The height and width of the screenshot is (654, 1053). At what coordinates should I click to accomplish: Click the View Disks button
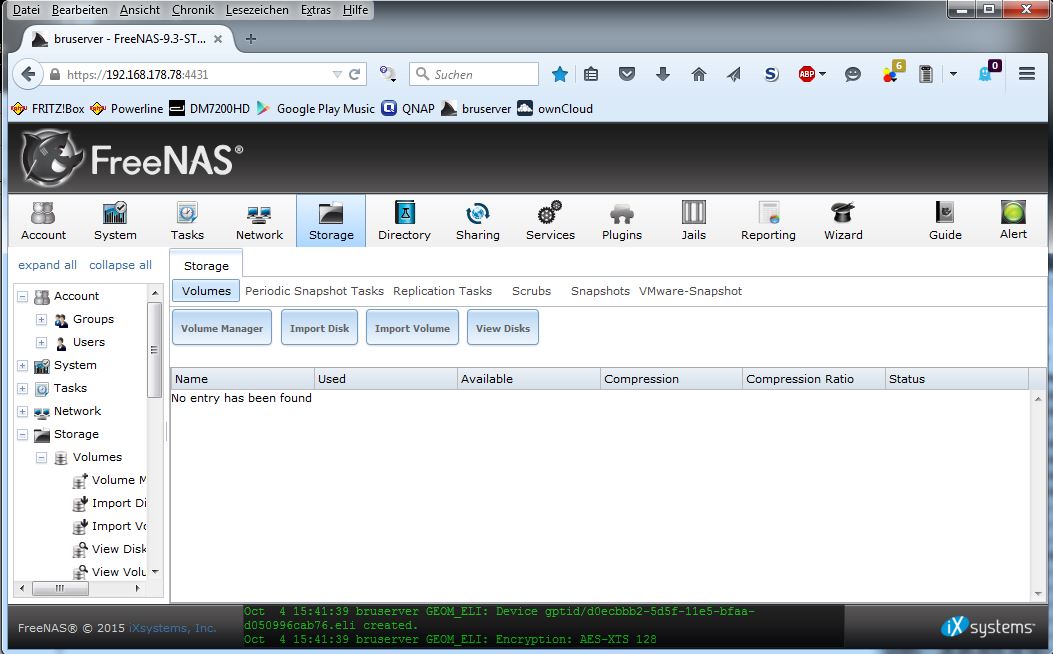coord(503,328)
